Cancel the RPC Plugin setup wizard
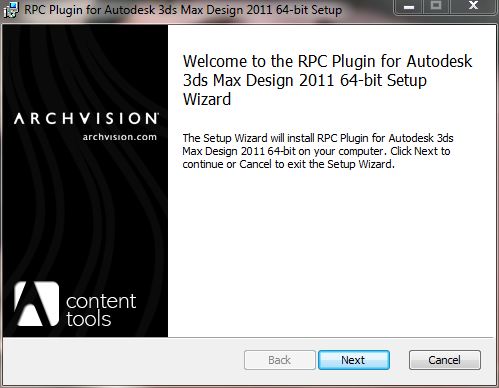This screenshot has width=499, height=388. coord(445,360)
